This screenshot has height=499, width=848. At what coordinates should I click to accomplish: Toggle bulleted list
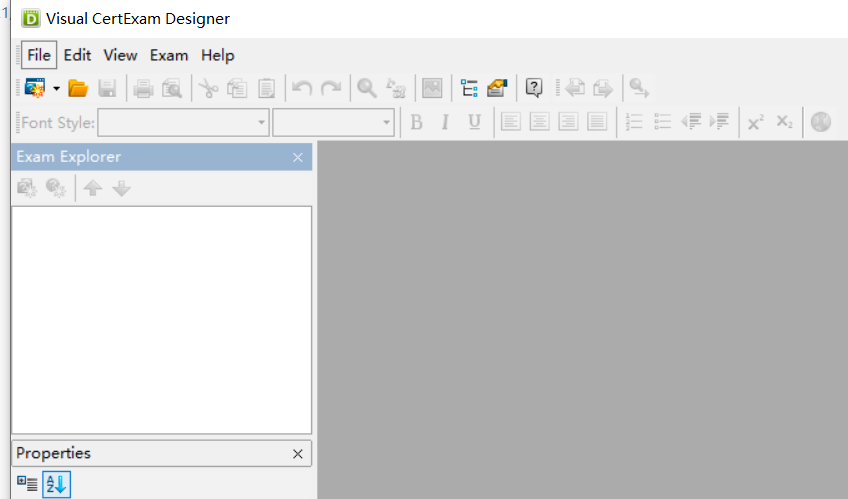tap(662, 122)
